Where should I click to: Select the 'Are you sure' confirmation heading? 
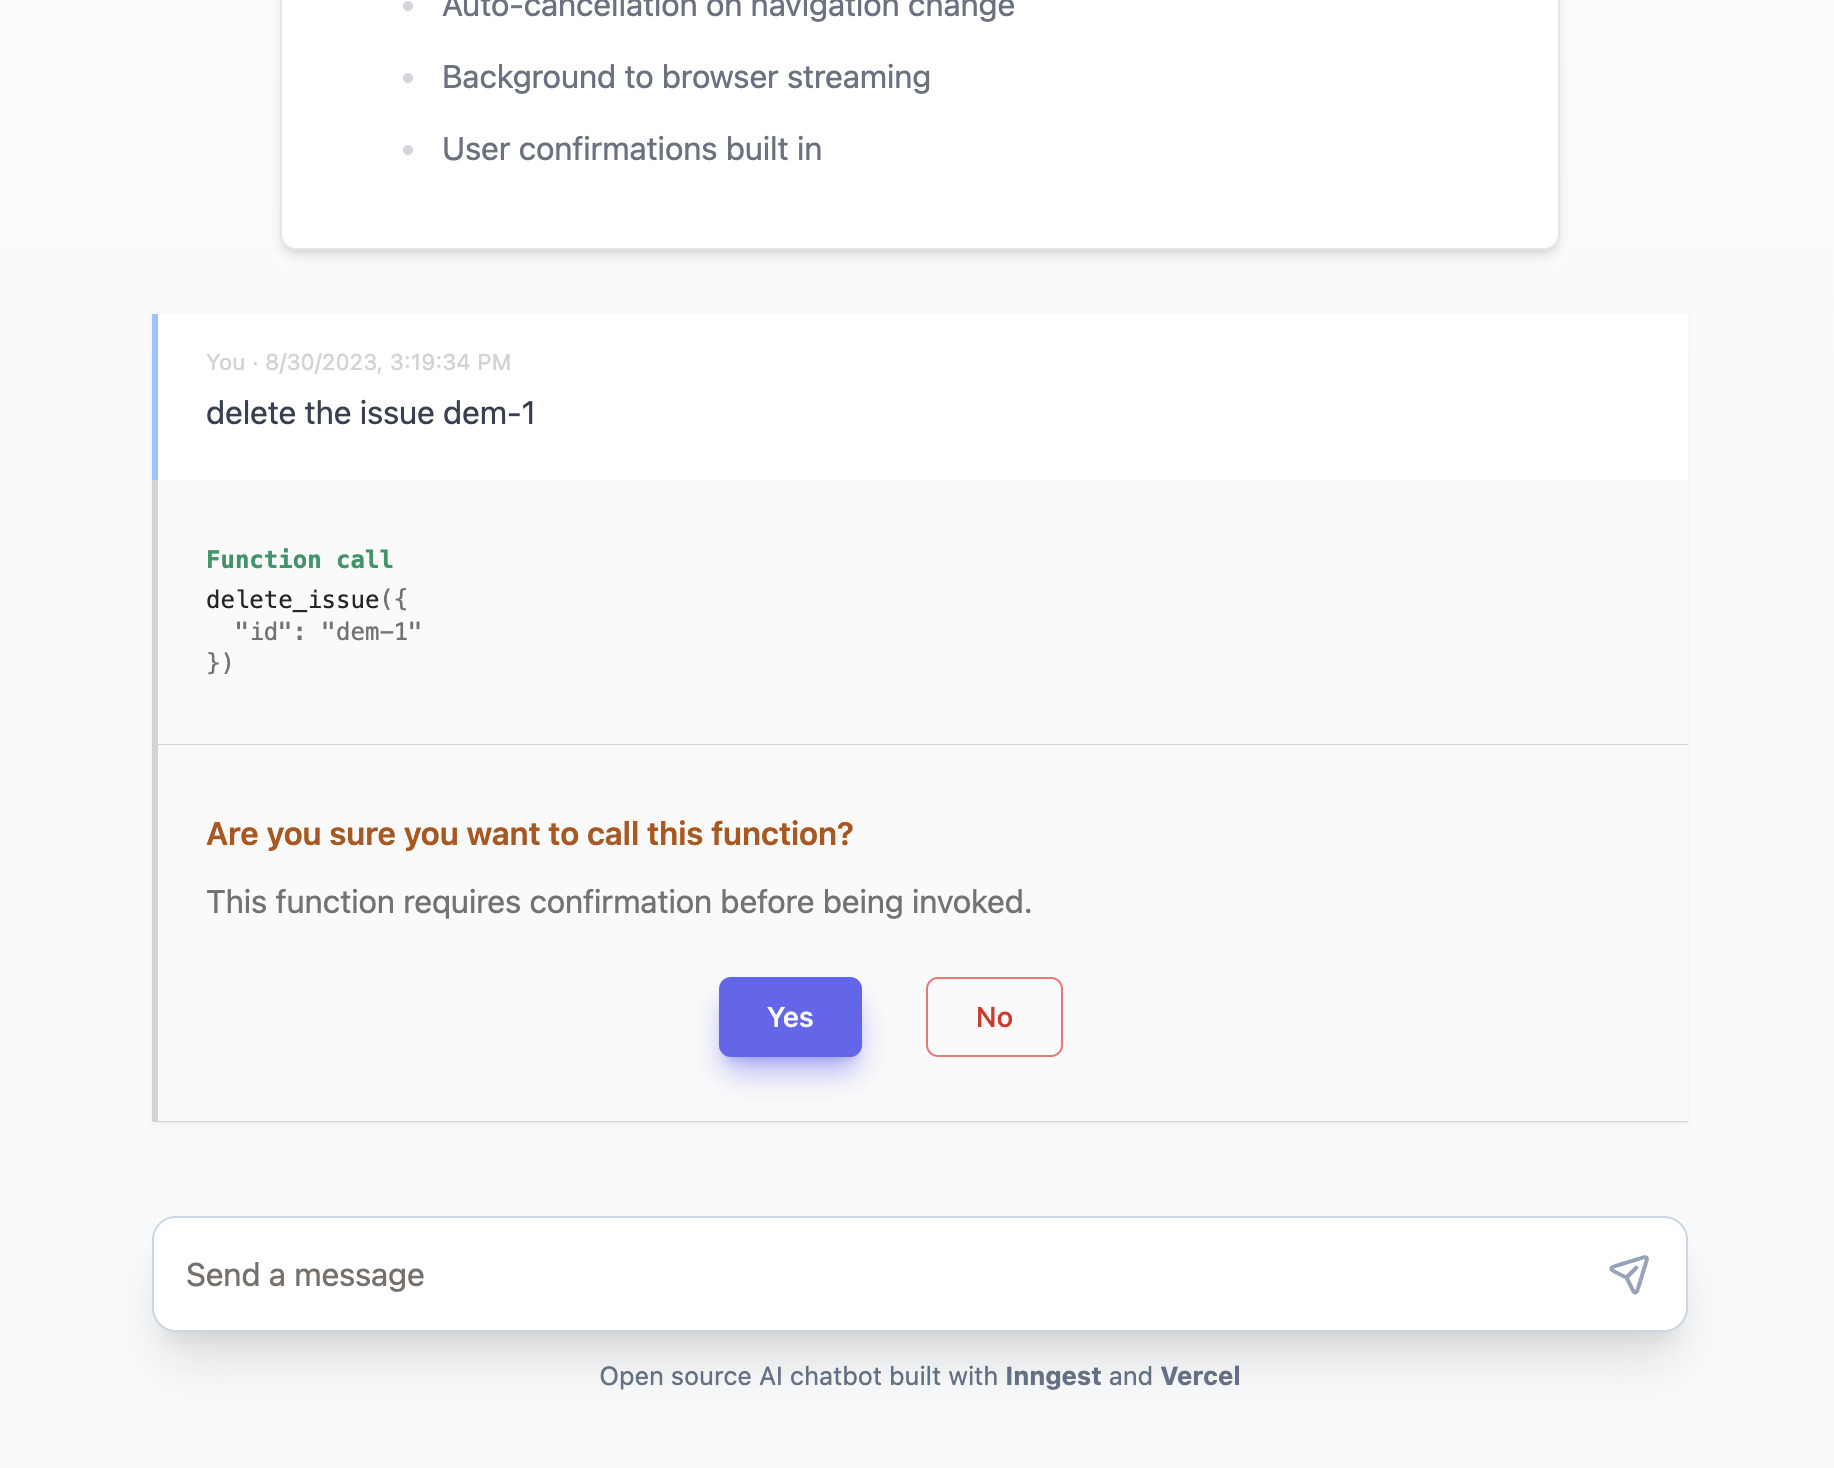[529, 834]
